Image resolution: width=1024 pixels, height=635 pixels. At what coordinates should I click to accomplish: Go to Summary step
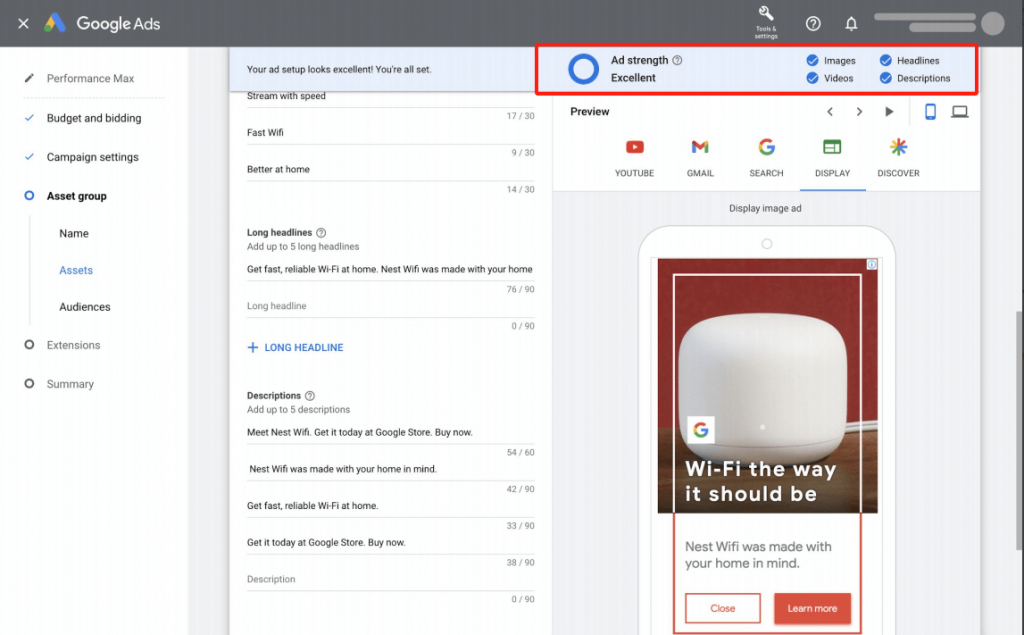(x=70, y=384)
